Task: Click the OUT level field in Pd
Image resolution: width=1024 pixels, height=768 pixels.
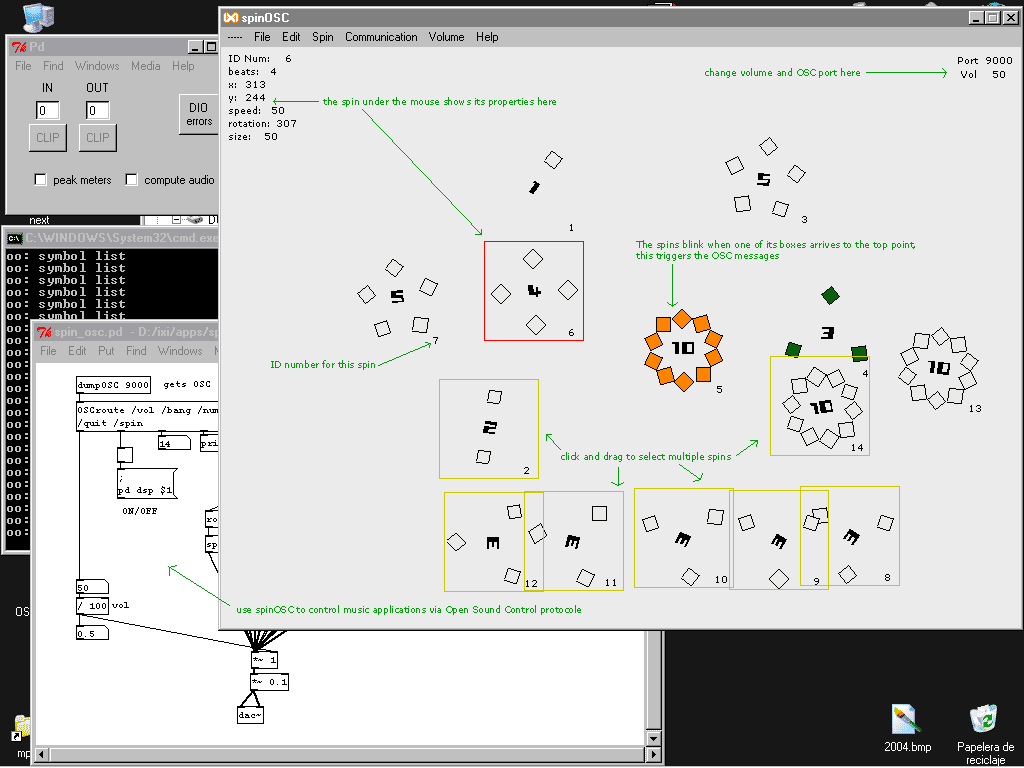Action: [x=97, y=110]
